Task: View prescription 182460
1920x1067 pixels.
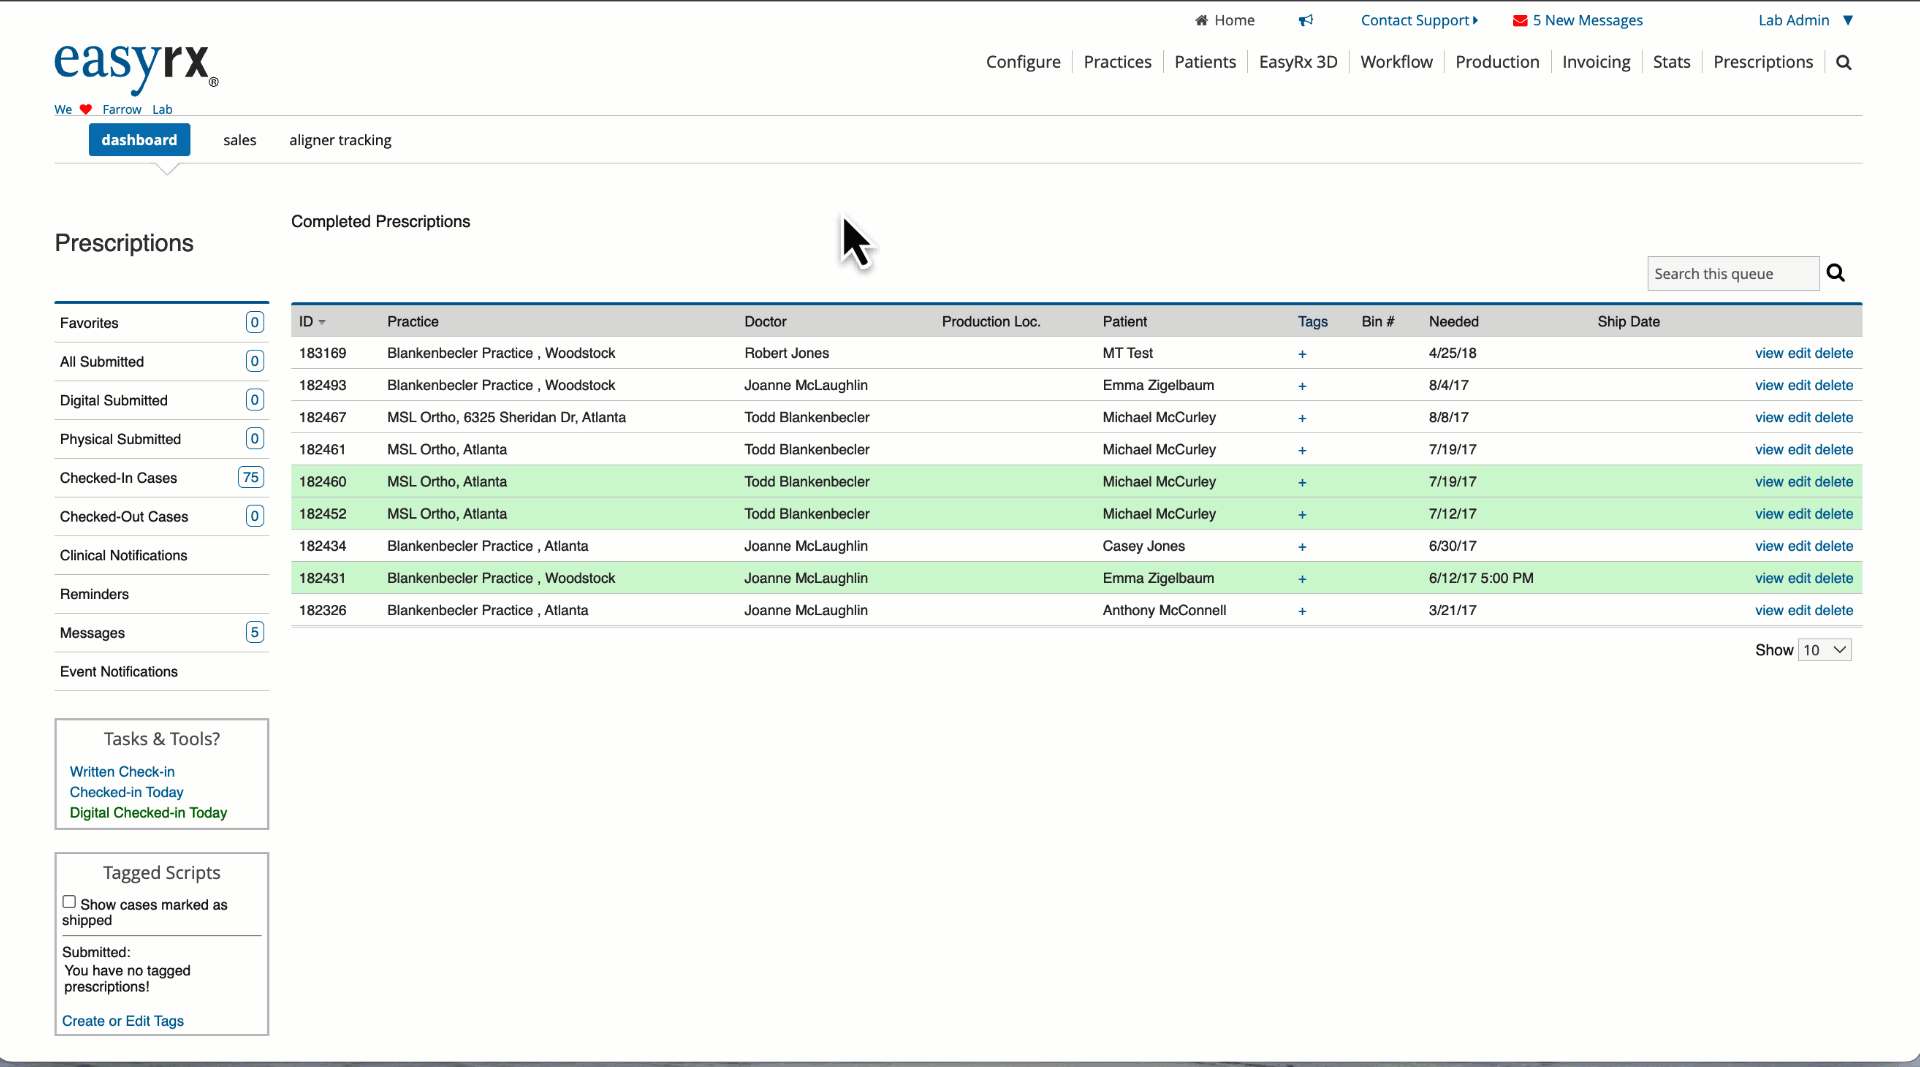Action: (1769, 481)
